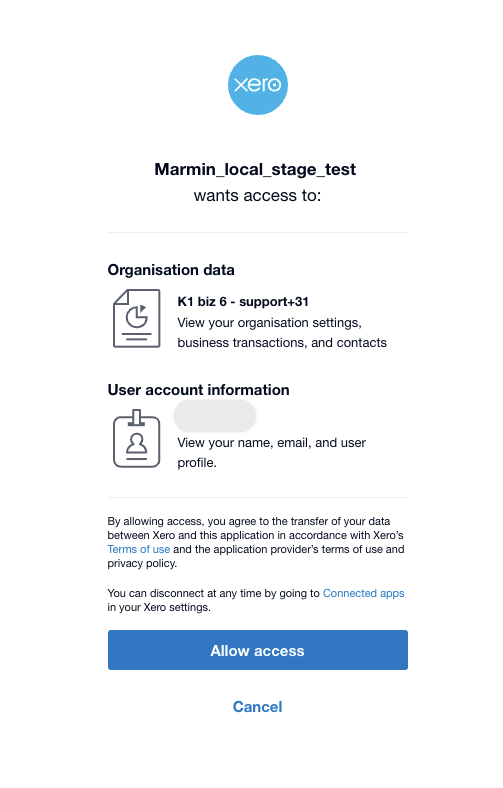Click the 'business transactions, and contacts' line
The width and height of the screenshot is (503, 788).
click(282, 343)
